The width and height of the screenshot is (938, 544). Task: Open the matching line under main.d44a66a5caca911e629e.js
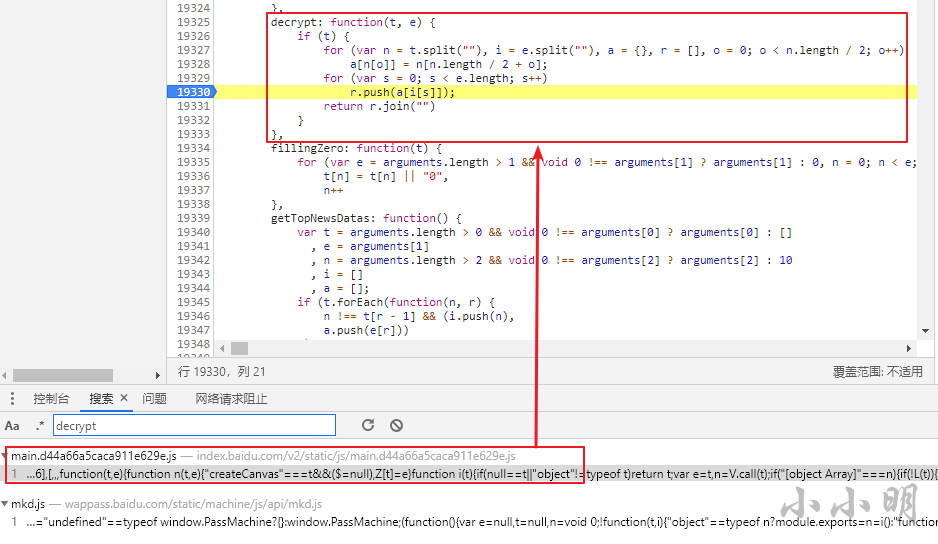click(x=469, y=474)
